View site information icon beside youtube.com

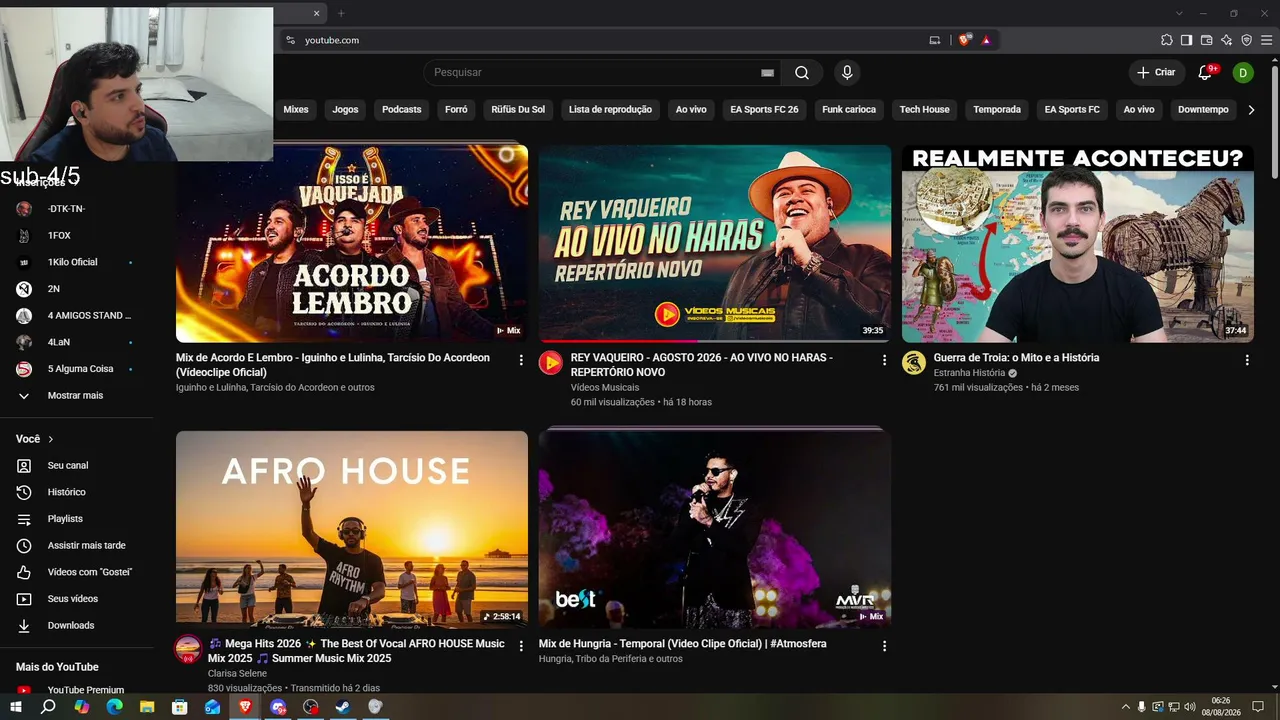[291, 40]
